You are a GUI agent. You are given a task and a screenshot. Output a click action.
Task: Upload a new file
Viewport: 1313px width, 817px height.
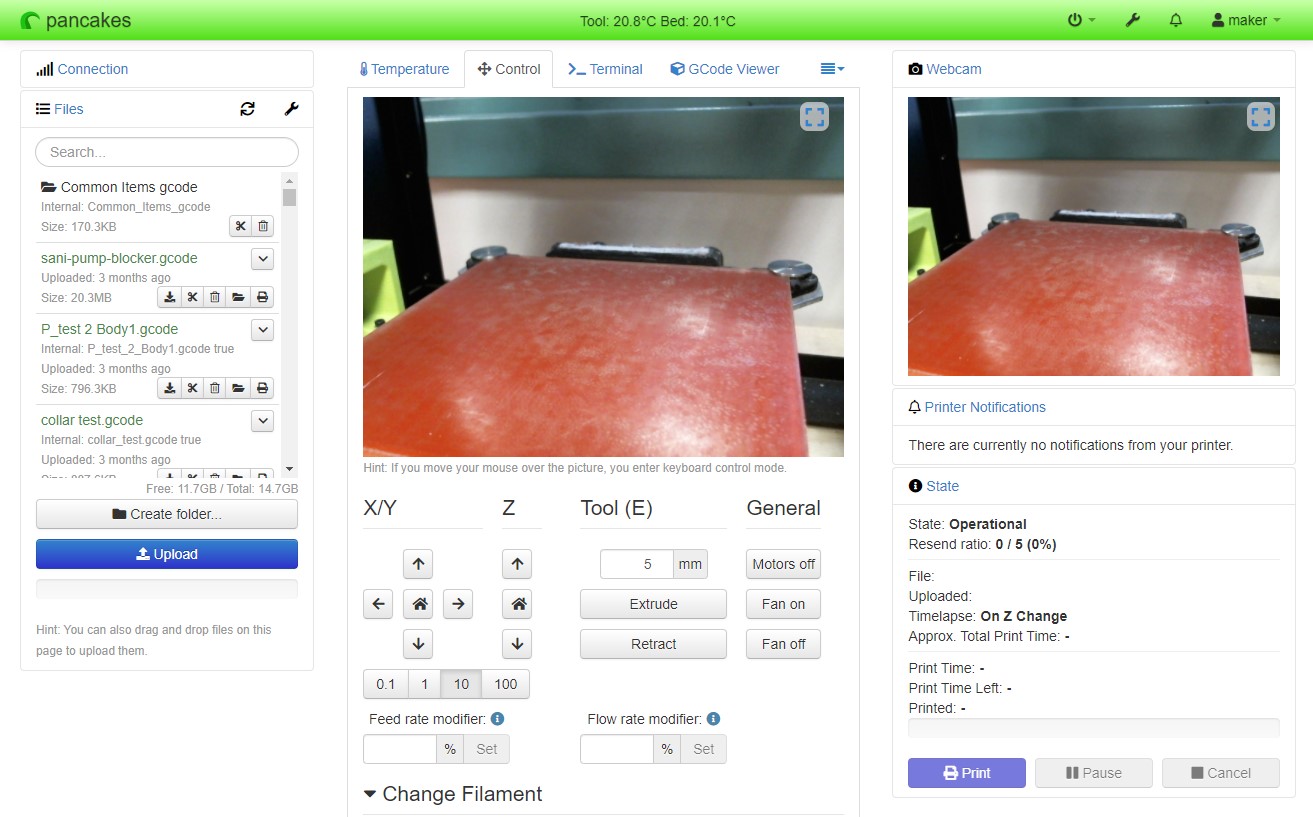(x=166, y=553)
